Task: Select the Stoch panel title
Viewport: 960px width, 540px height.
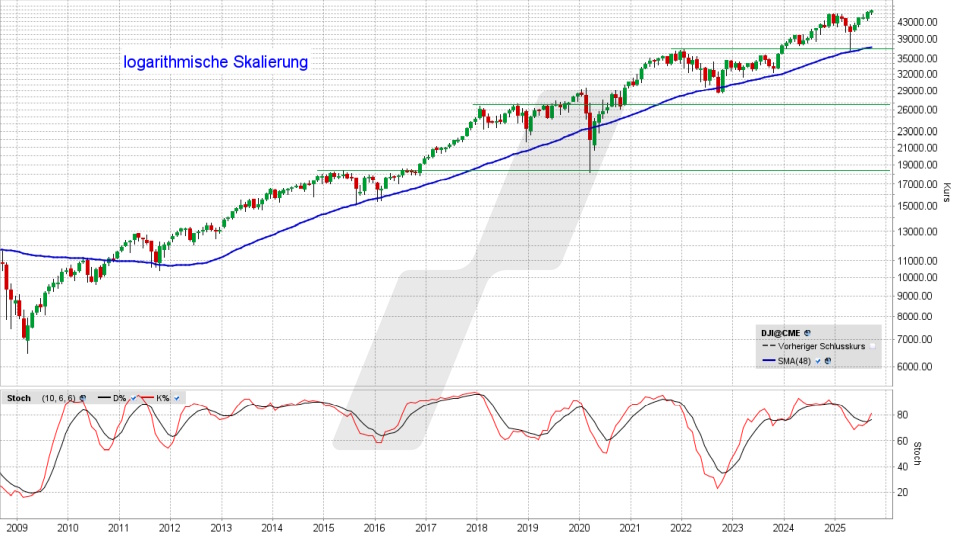Action: pos(19,398)
